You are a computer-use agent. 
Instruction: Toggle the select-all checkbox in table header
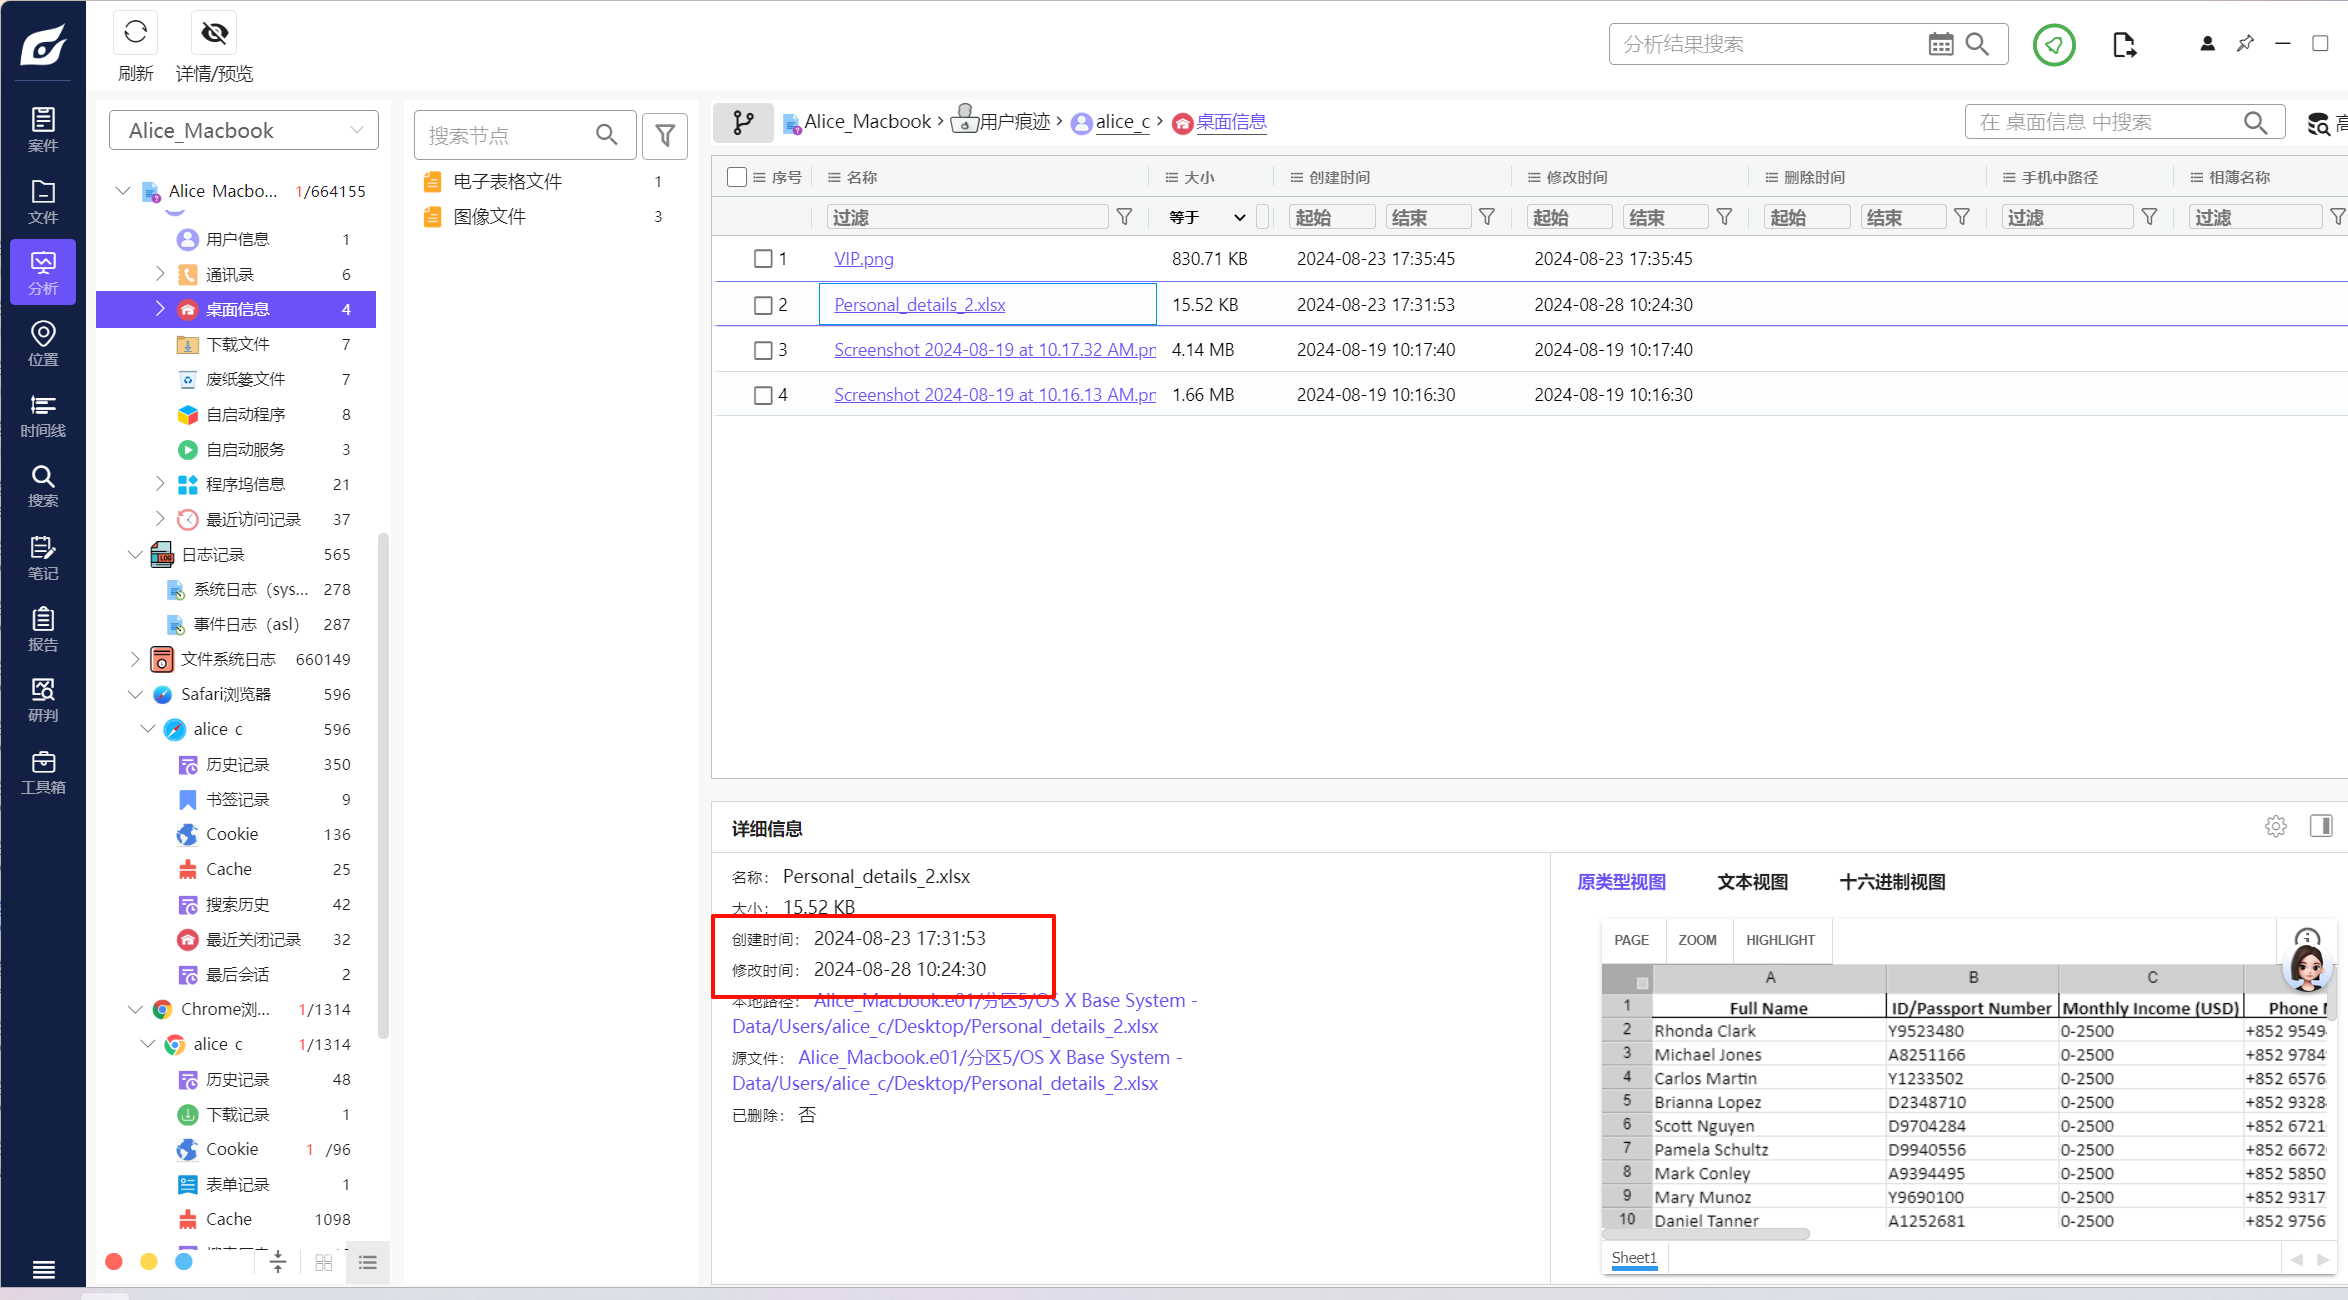pyautogui.click(x=737, y=177)
